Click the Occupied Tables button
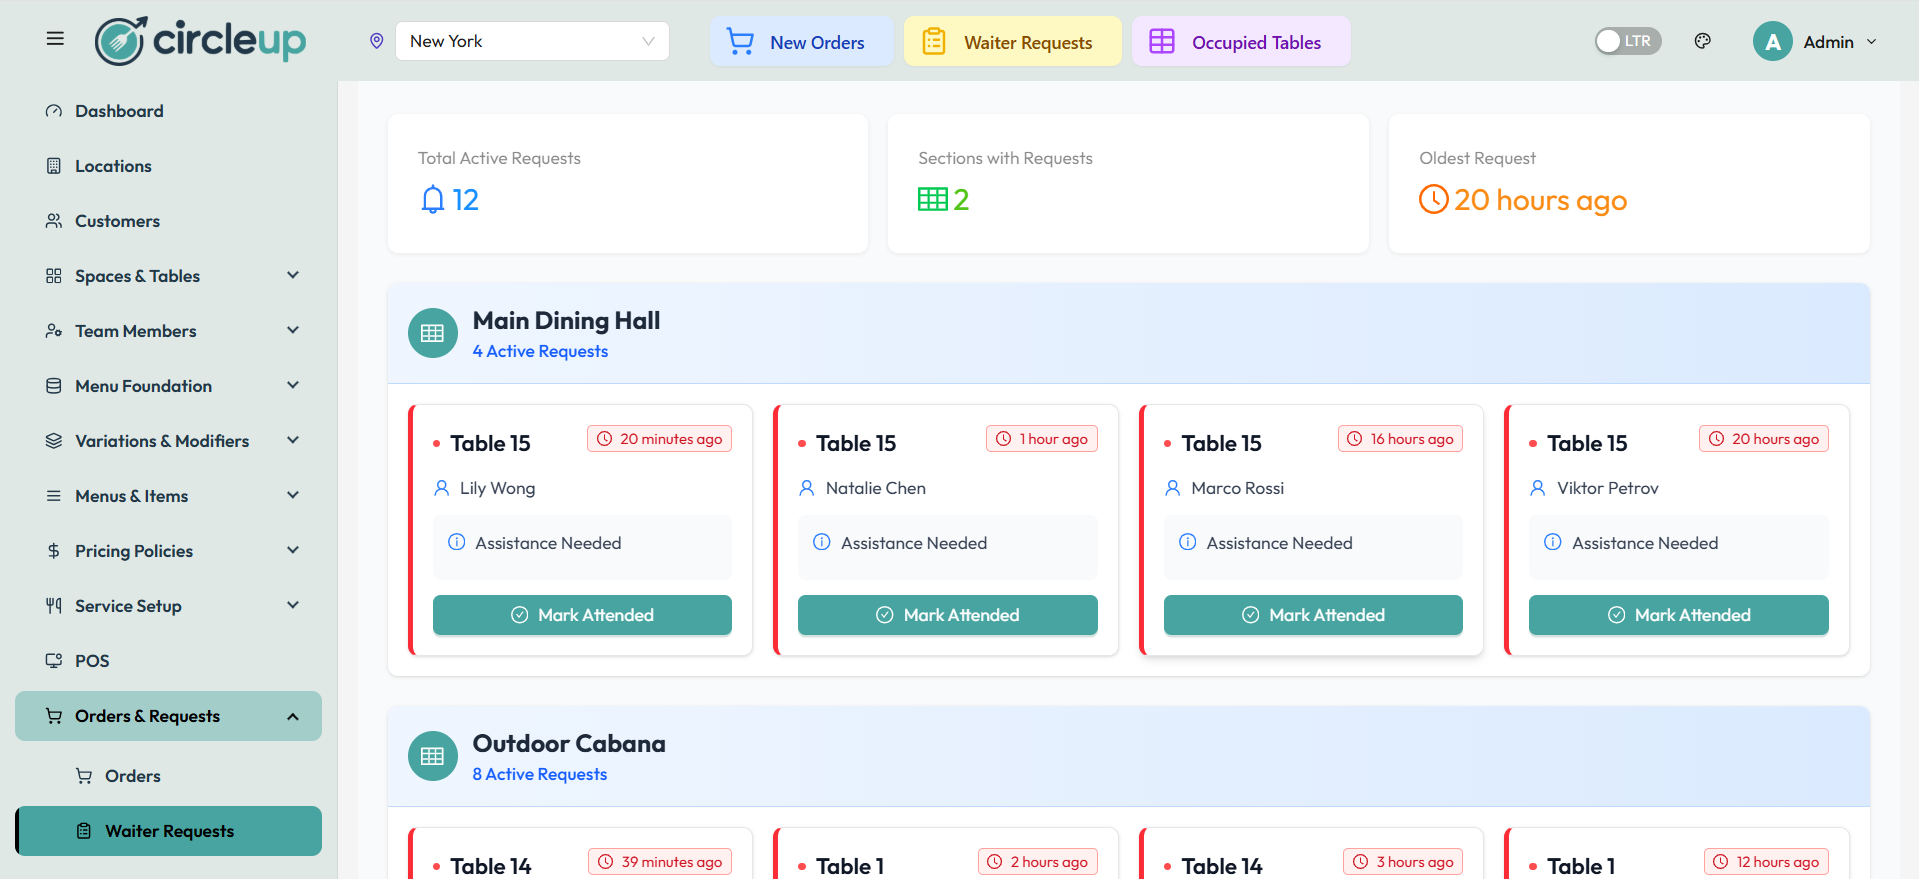Screen dimensions: 1919x879 point(1241,42)
